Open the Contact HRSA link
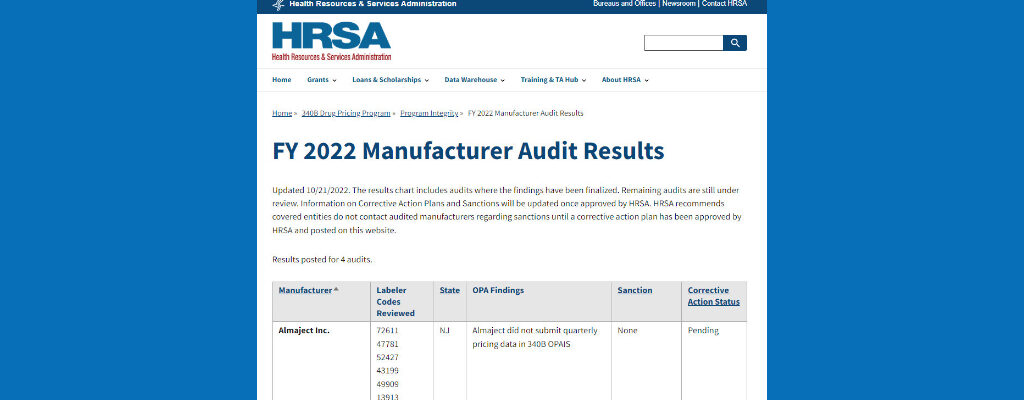1024x400 pixels. click(724, 3)
